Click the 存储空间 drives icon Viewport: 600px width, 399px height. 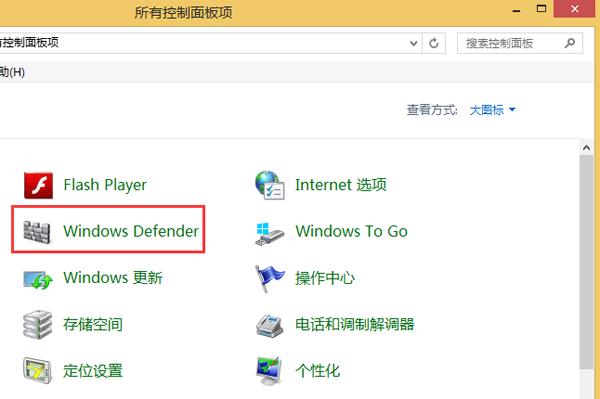point(38,325)
